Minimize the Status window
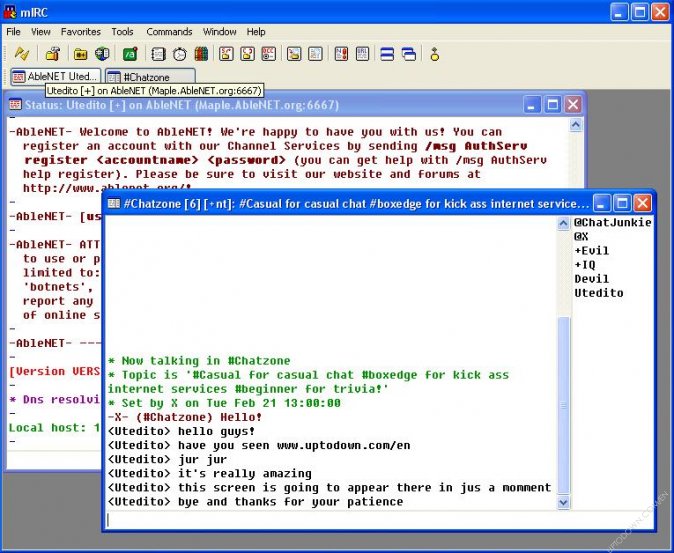This screenshot has width=674, height=553. pos(531,104)
